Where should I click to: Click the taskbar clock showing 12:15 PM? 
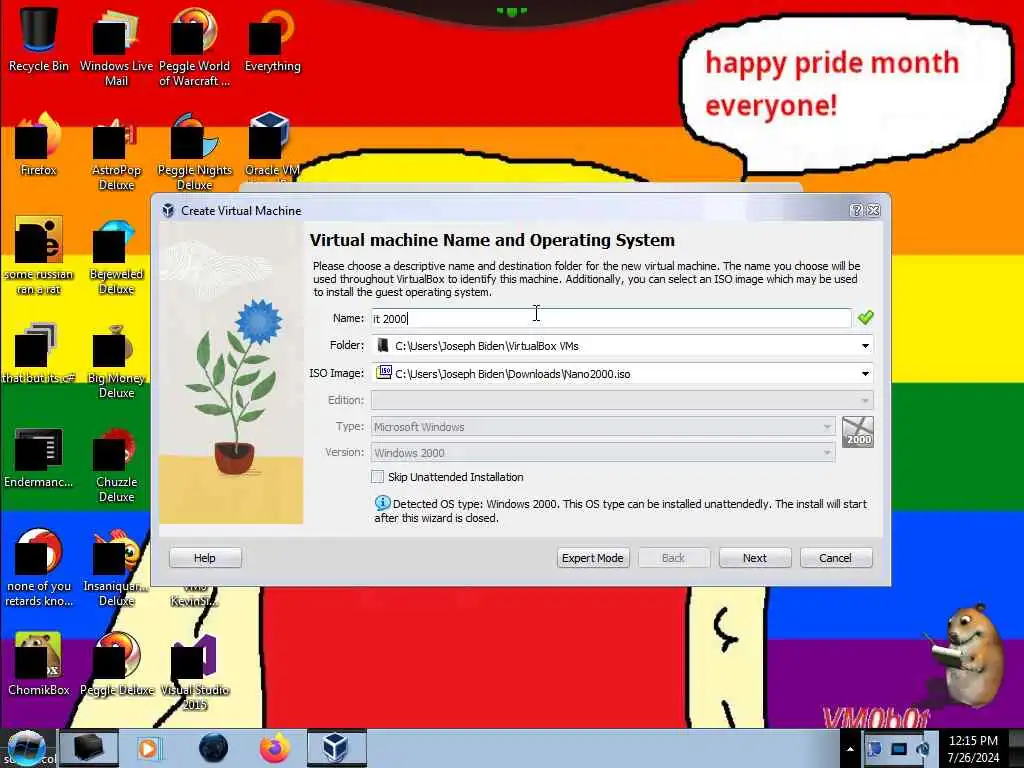pyautogui.click(x=973, y=749)
